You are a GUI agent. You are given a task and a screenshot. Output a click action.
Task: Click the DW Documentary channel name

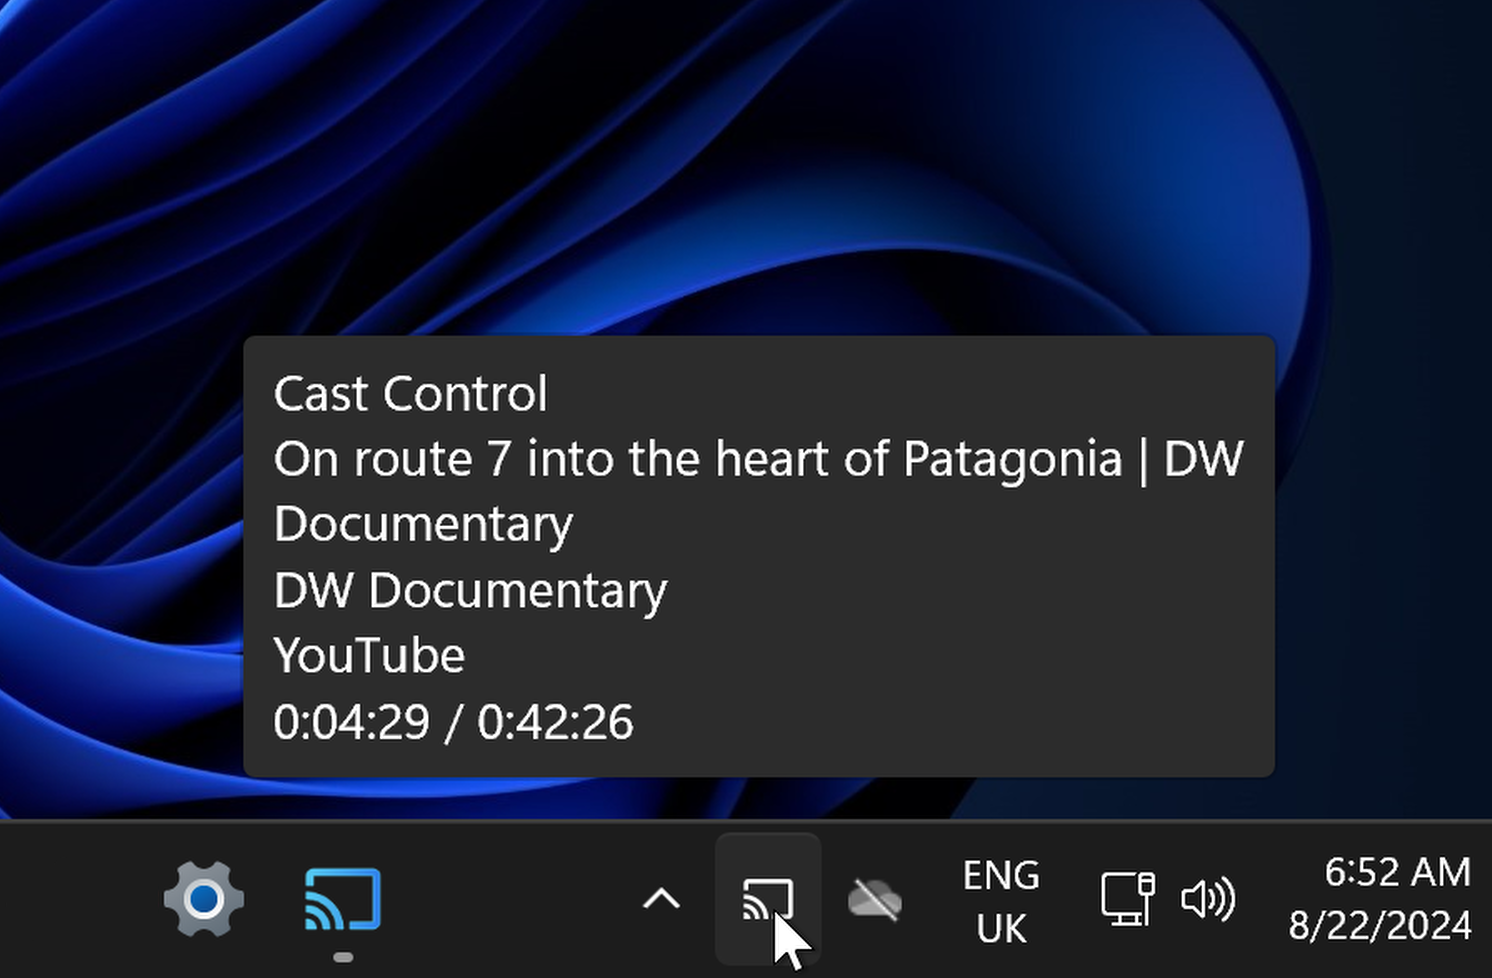(x=469, y=590)
